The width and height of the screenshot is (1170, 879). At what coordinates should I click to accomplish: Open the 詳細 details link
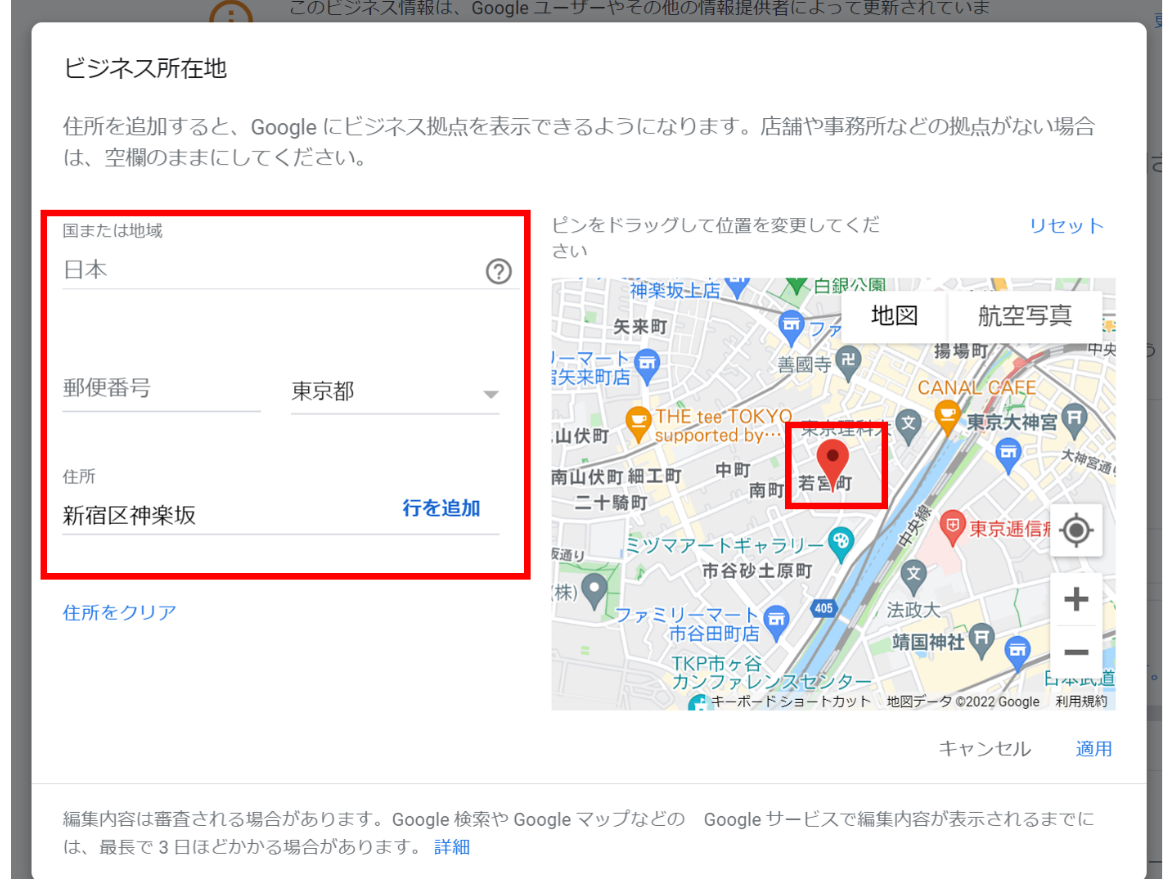point(452,847)
